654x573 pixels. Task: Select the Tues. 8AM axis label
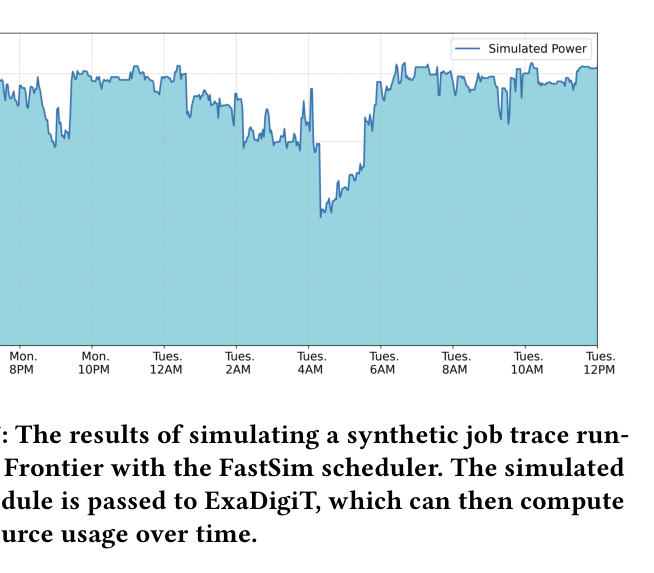click(x=455, y=363)
